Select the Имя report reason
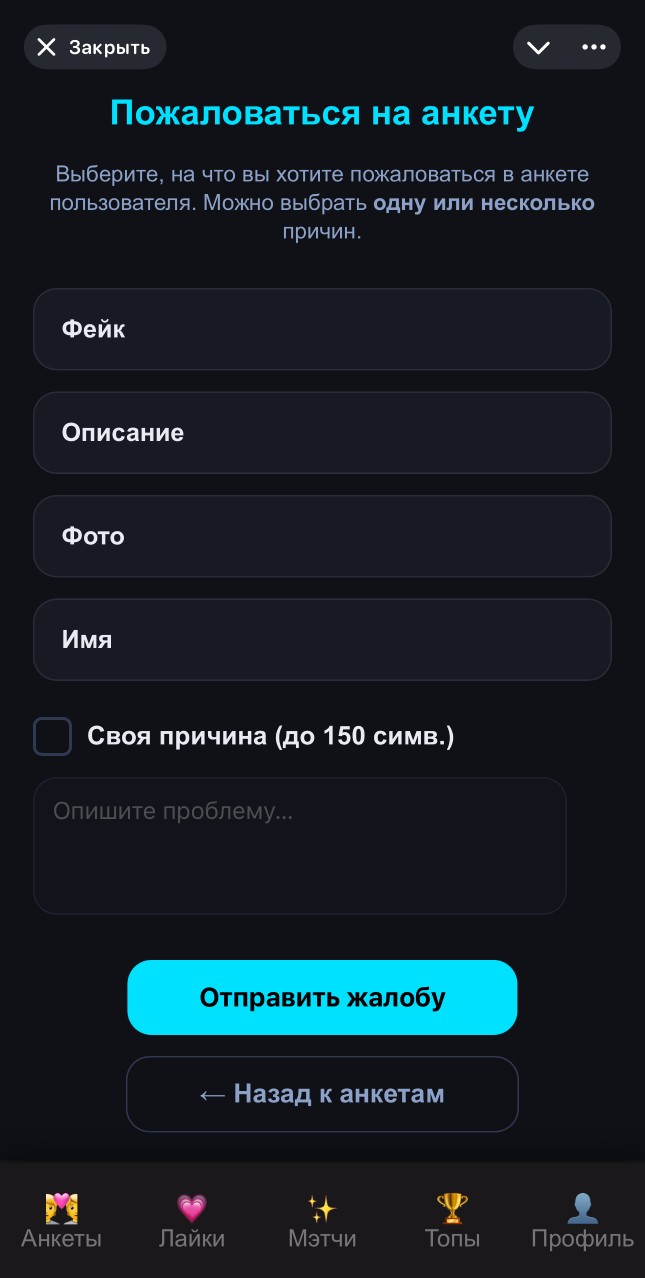The image size is (645, 1278). pyautogui.click(x=322, y=639)
